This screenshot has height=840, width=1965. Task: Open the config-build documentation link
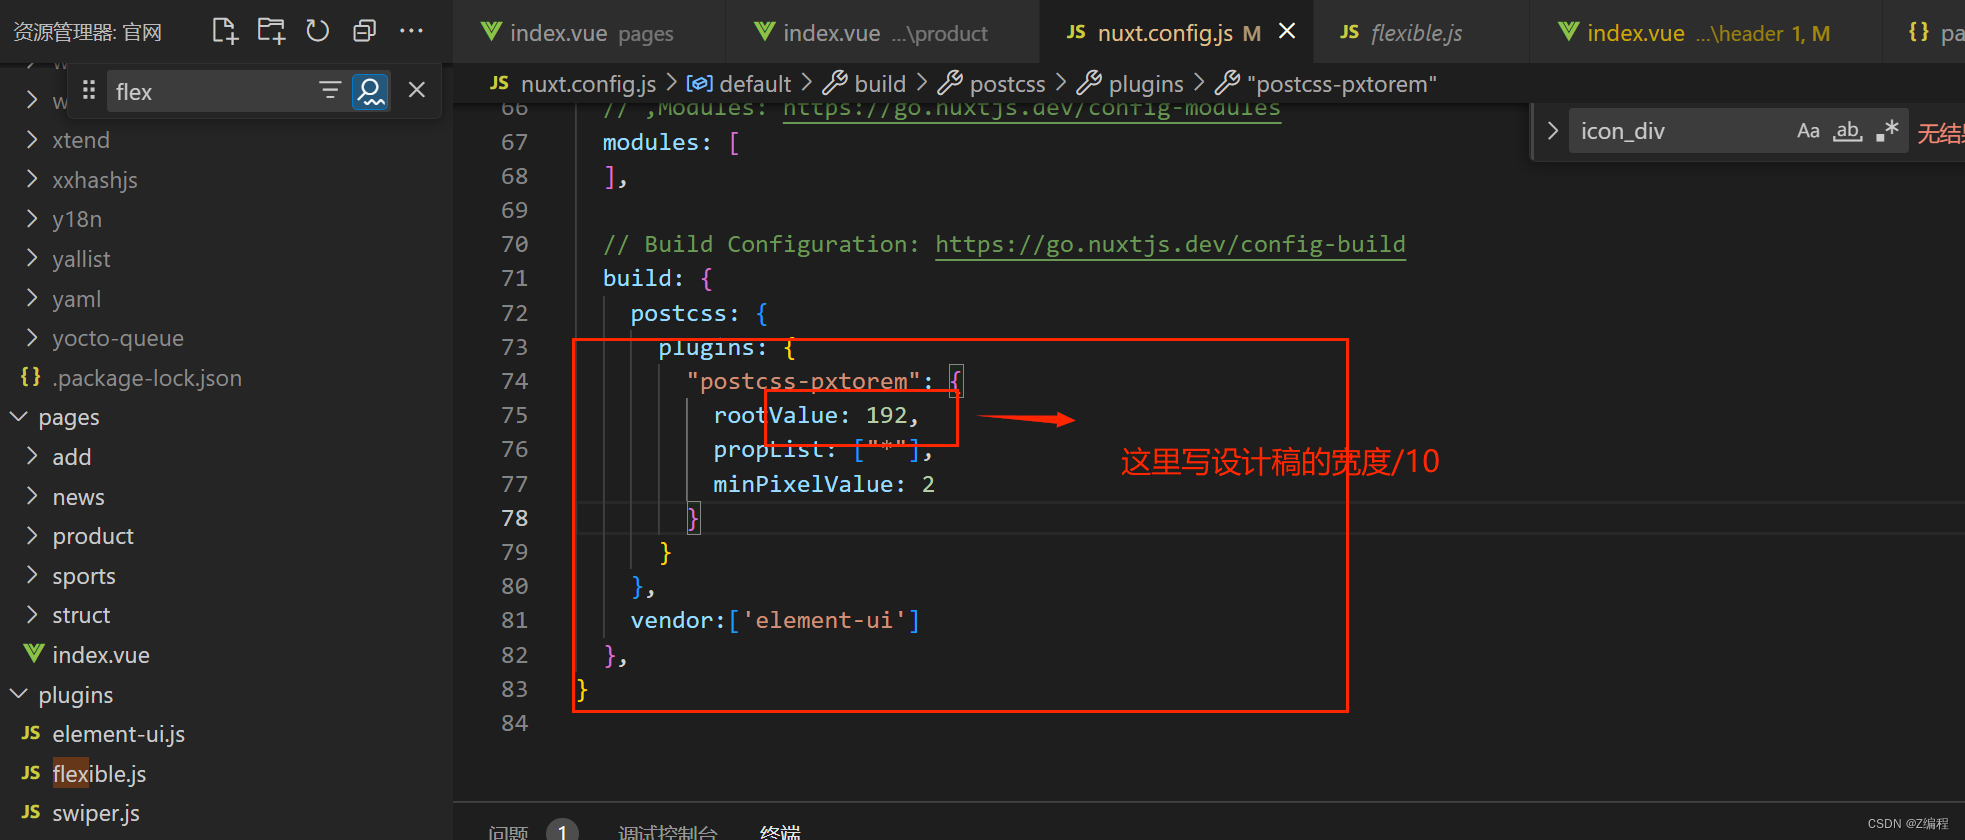pos(1170,244)
